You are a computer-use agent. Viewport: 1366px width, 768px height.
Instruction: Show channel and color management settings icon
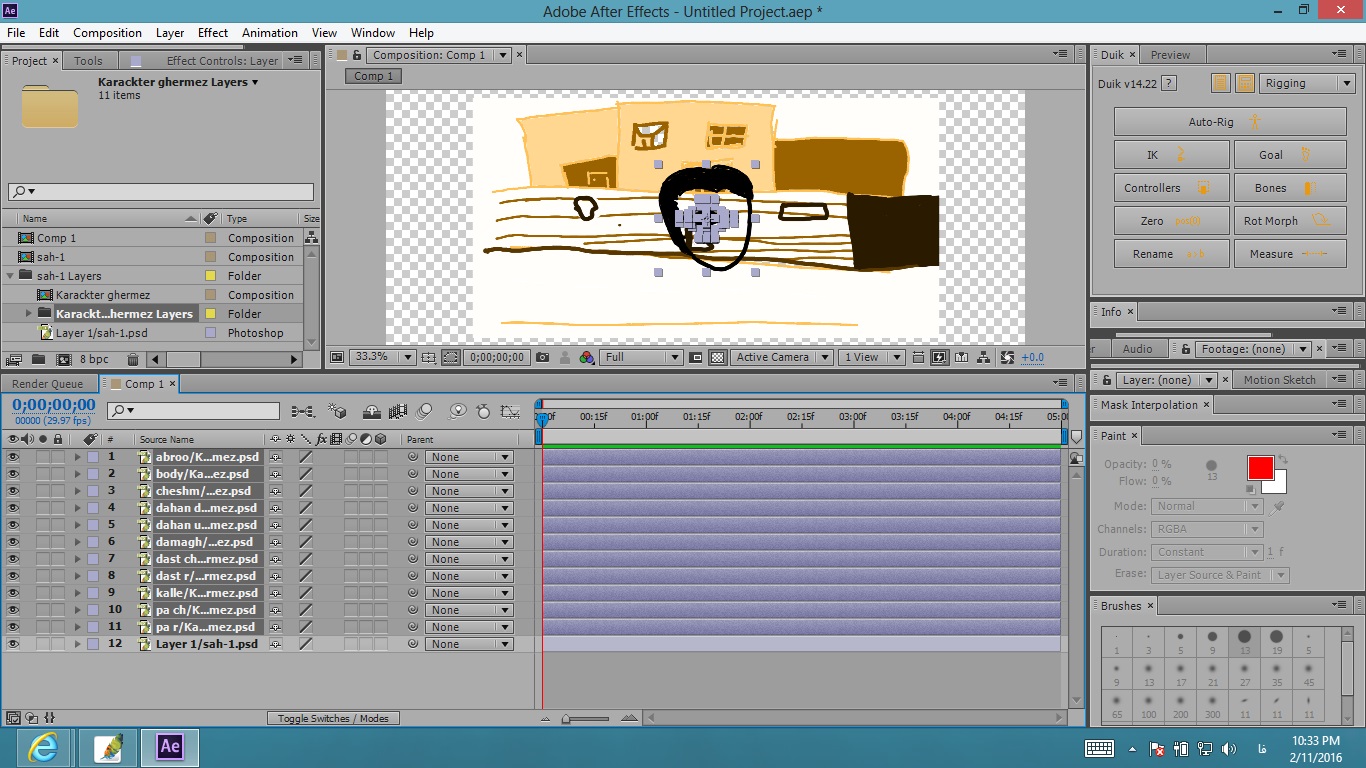pyautogui.click(x=586, y=357)
